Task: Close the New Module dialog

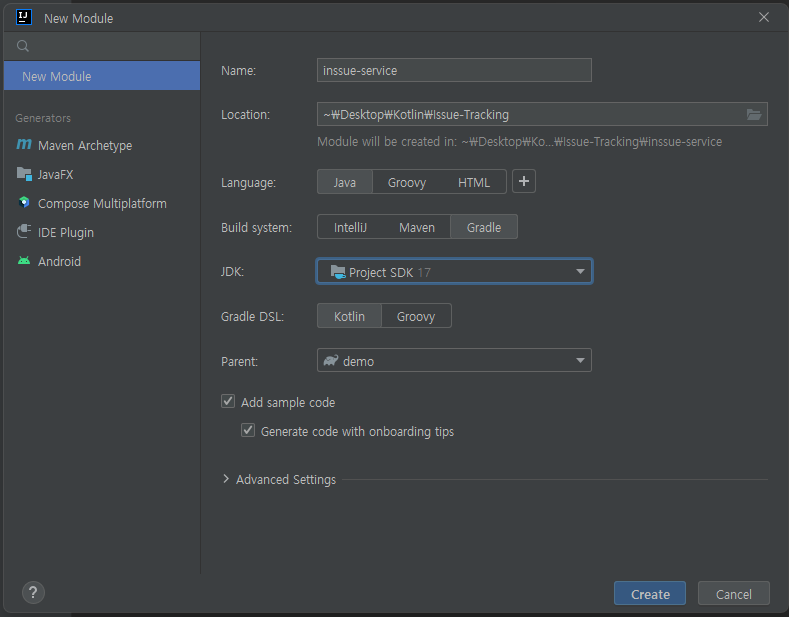Action: [x=763, y=17]
